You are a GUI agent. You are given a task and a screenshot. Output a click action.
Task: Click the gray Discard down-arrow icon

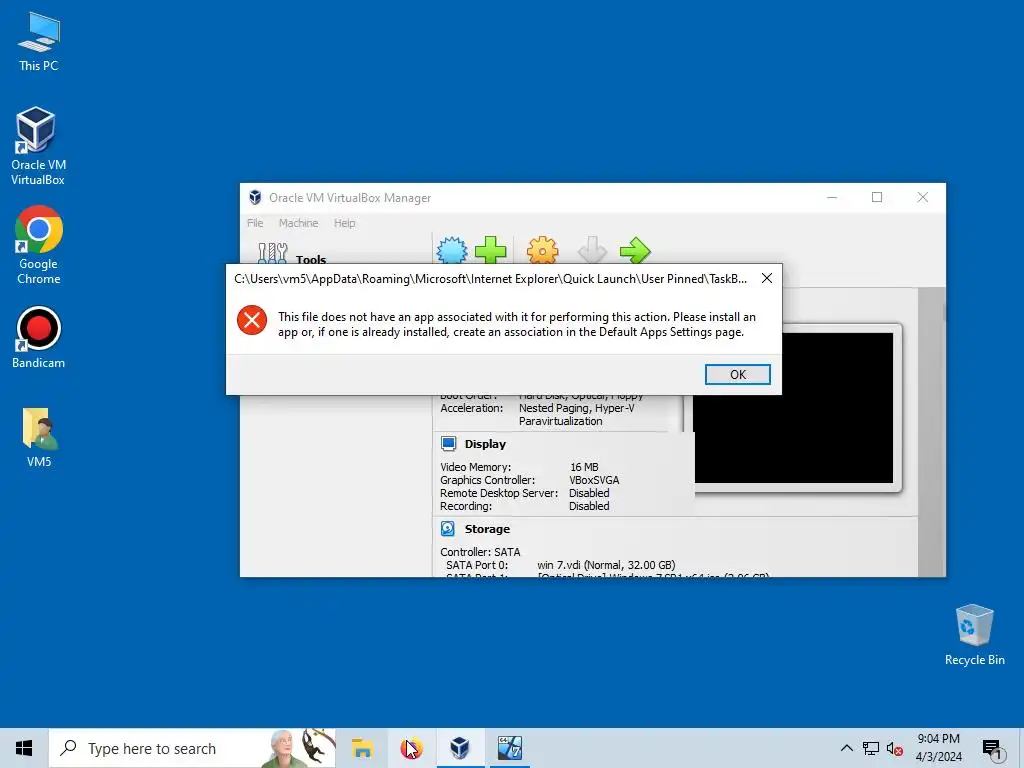(592, 249)
